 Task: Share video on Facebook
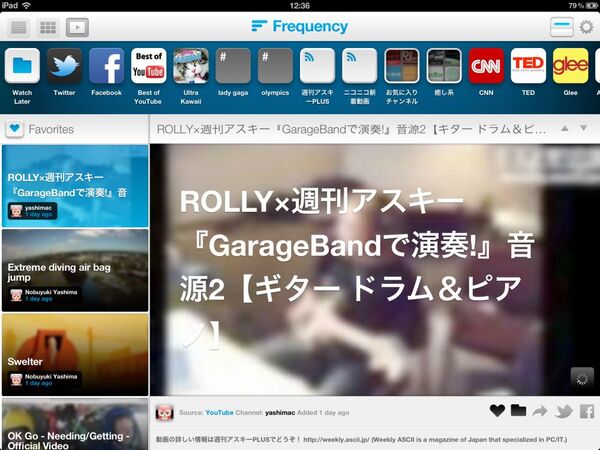(587, 411)
